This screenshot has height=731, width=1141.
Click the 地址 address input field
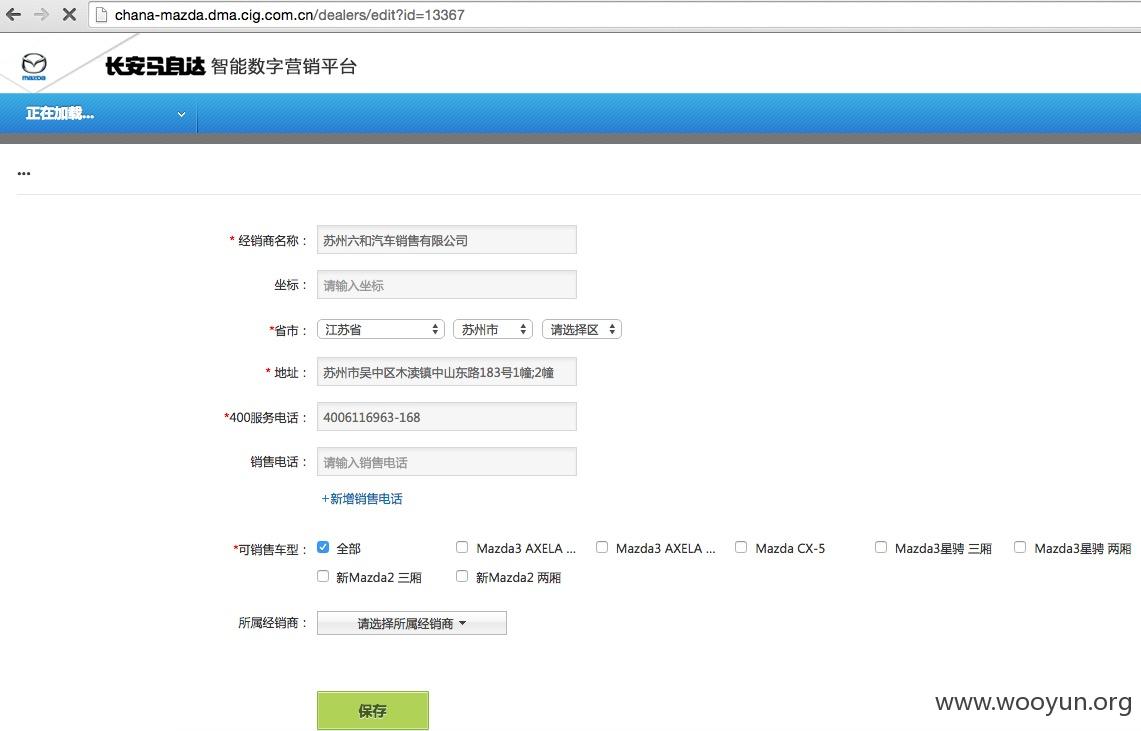coord(447,372)
